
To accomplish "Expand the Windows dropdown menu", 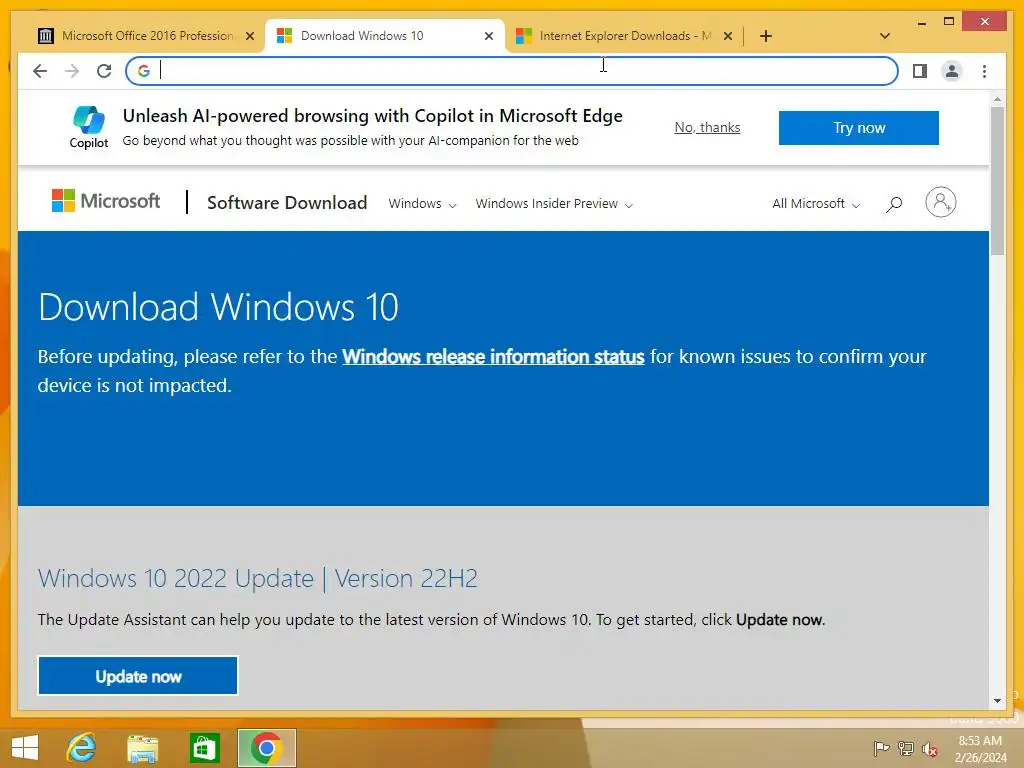I will [422, 204].
